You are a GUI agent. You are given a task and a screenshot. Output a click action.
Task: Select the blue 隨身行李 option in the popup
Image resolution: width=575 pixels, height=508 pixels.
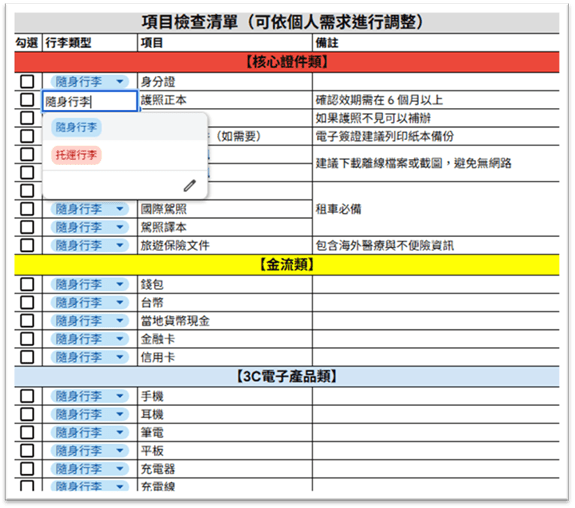point(76,127)
